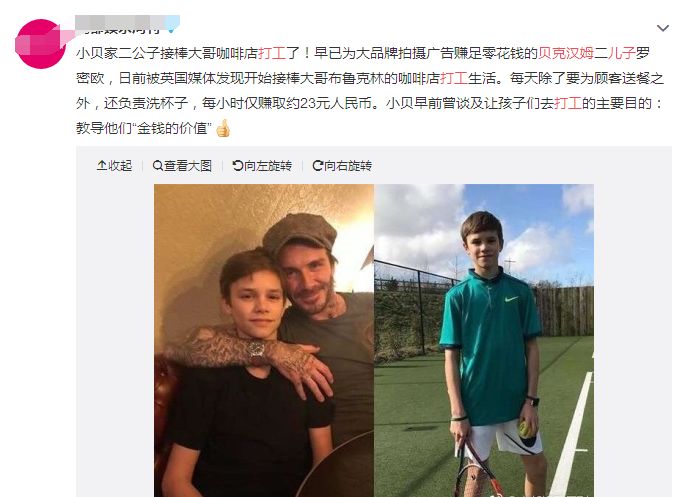Click the thumbs-up emoji in the post
This screenshot has height=497, width=687.
click(223, 128)
